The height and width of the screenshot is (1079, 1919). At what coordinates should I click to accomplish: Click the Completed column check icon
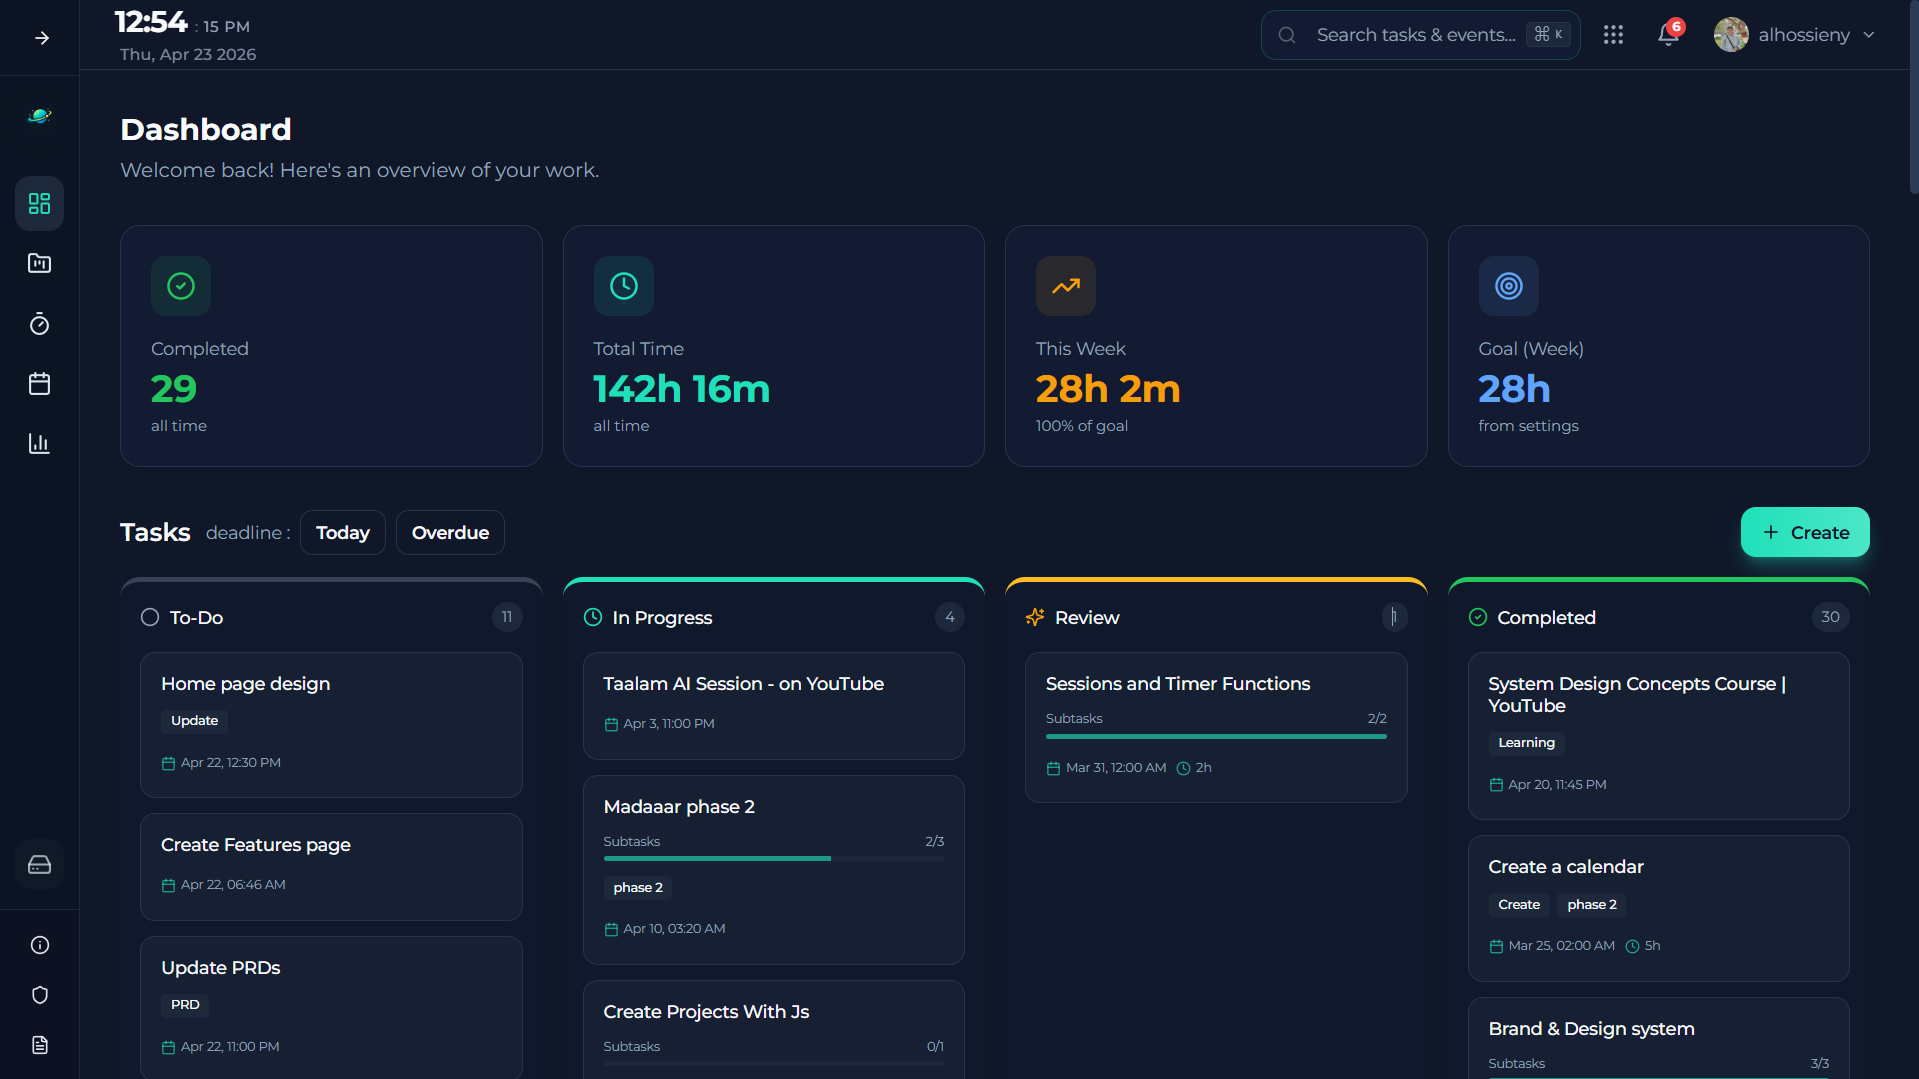click(x=1478, y=618)
